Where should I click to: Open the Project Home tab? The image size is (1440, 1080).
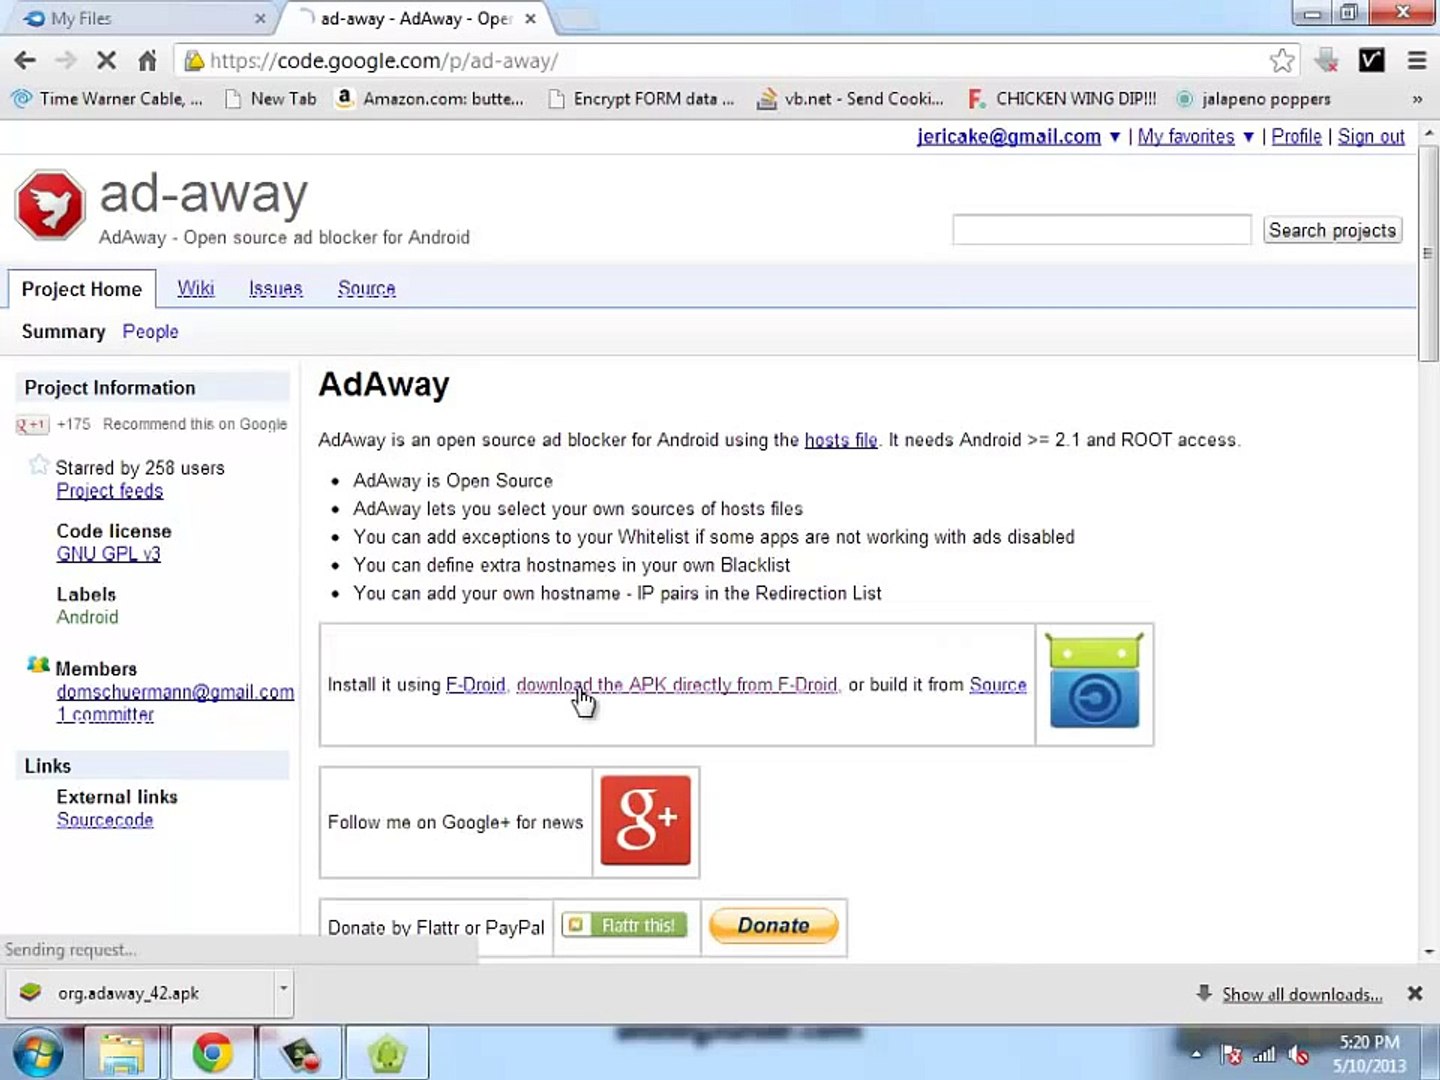pos(82,289)
